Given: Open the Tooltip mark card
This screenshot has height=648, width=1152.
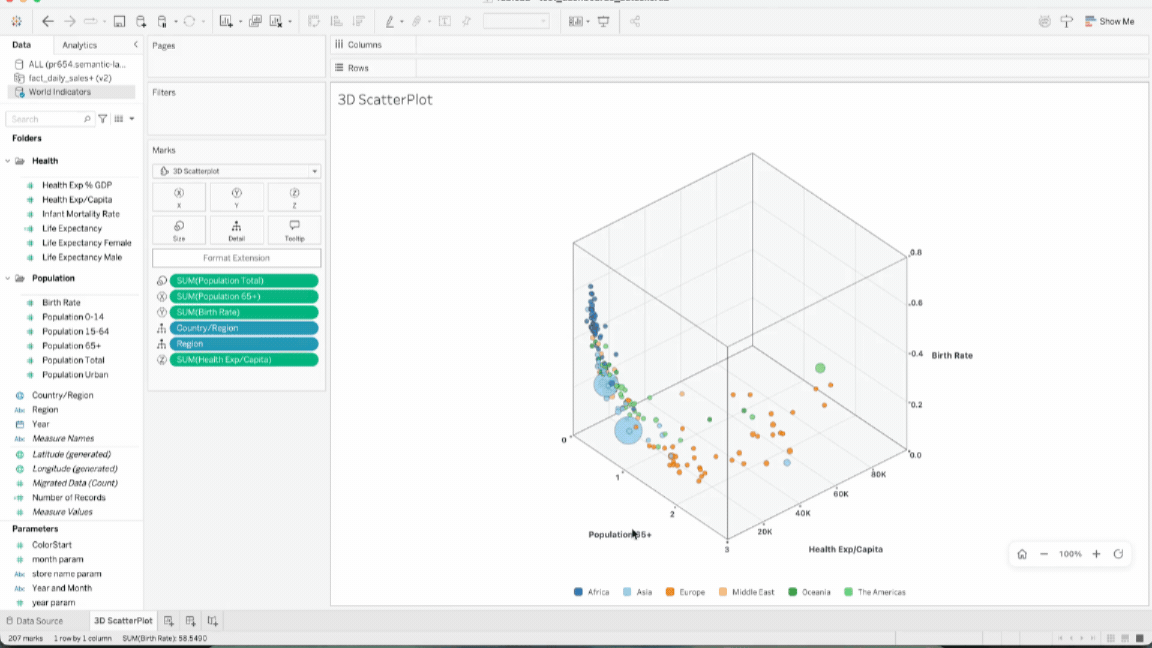Looking at the screenshot, I should [x=294, y=231].
